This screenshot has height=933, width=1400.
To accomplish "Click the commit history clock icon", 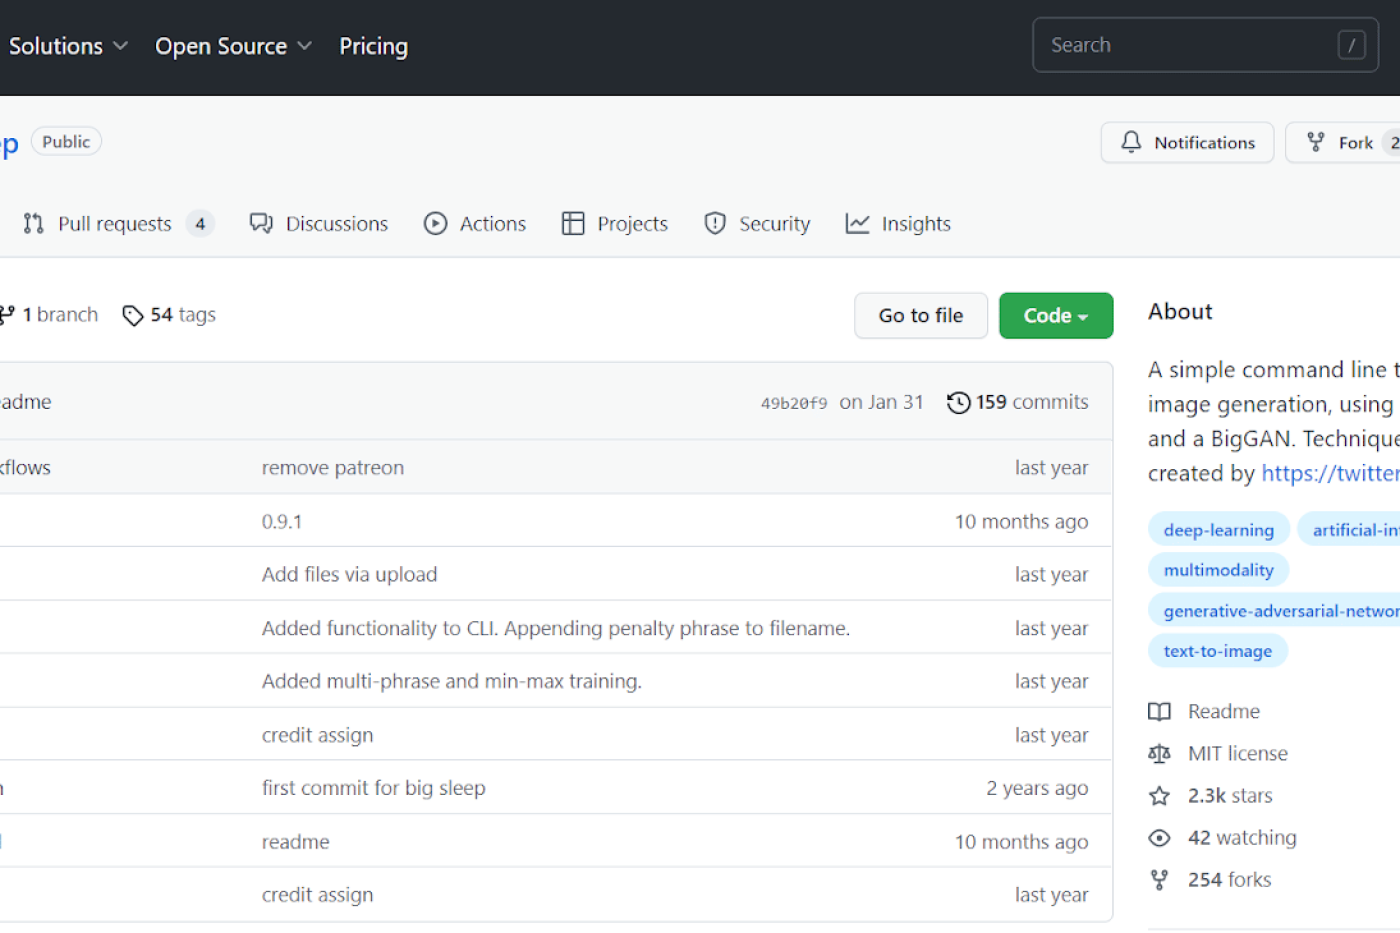I will tap(958, 402).
